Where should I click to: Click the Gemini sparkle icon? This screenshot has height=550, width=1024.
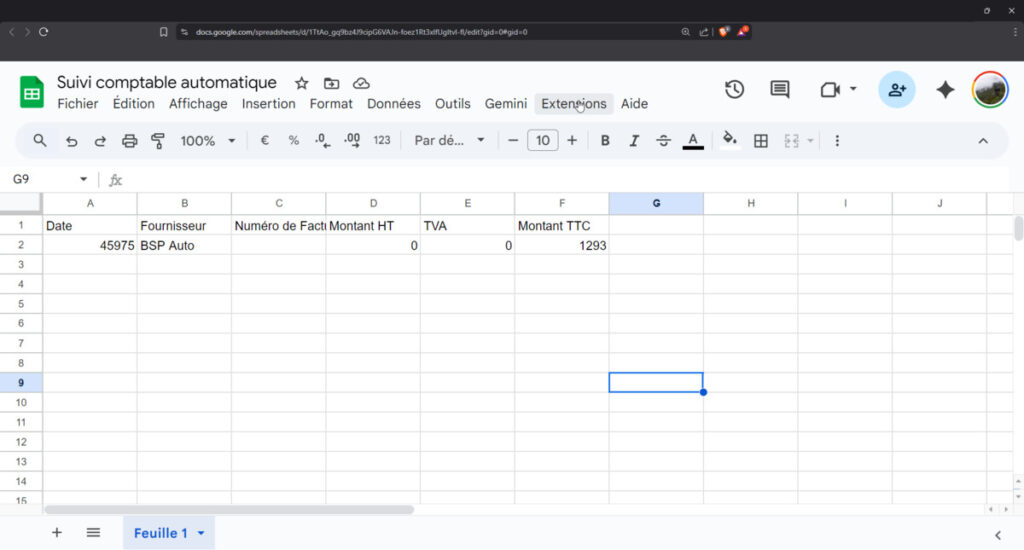945,90
